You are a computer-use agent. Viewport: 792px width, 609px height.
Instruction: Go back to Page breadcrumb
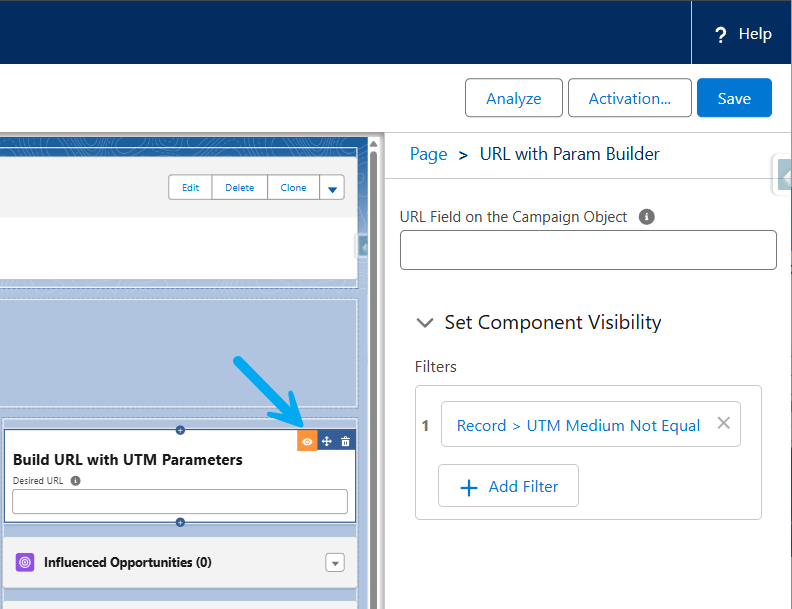pos(428,154)
